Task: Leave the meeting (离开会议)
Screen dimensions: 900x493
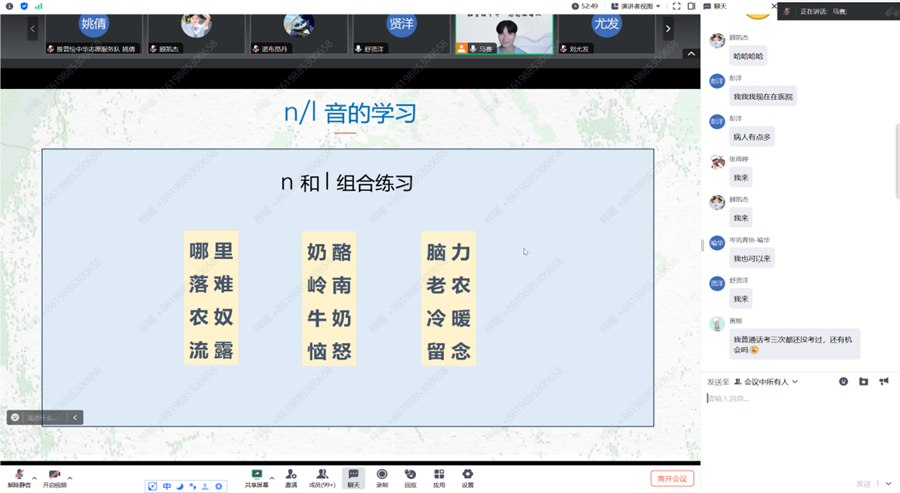Action: pos(672,478)
